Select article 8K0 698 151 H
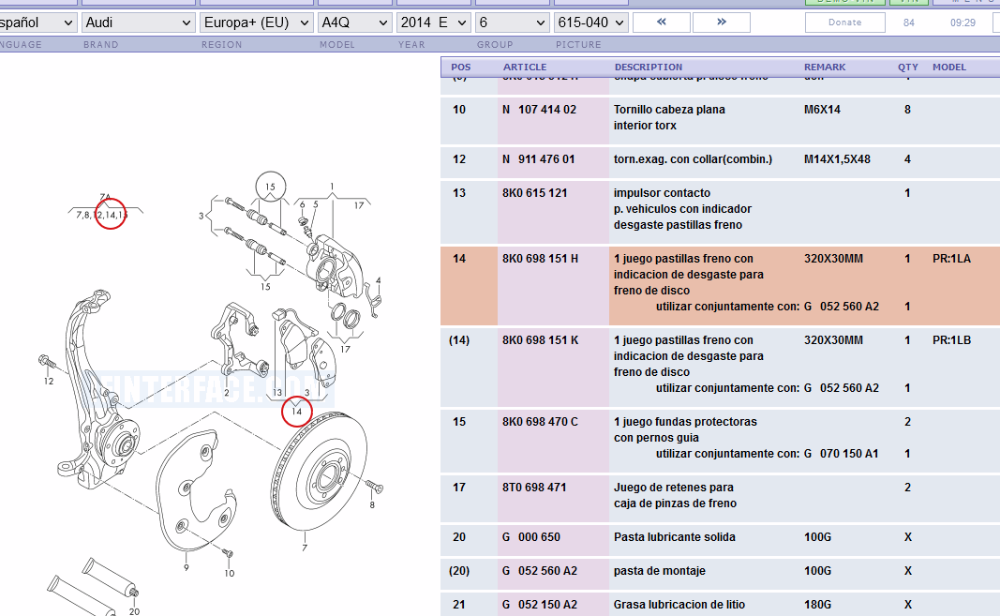The height and width of the screenshot is (616, 1000). click(540, 259)
